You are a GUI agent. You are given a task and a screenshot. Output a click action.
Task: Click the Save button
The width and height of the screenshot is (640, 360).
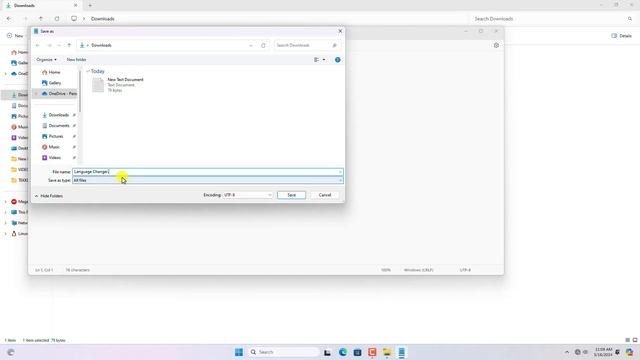pos(291,195)
